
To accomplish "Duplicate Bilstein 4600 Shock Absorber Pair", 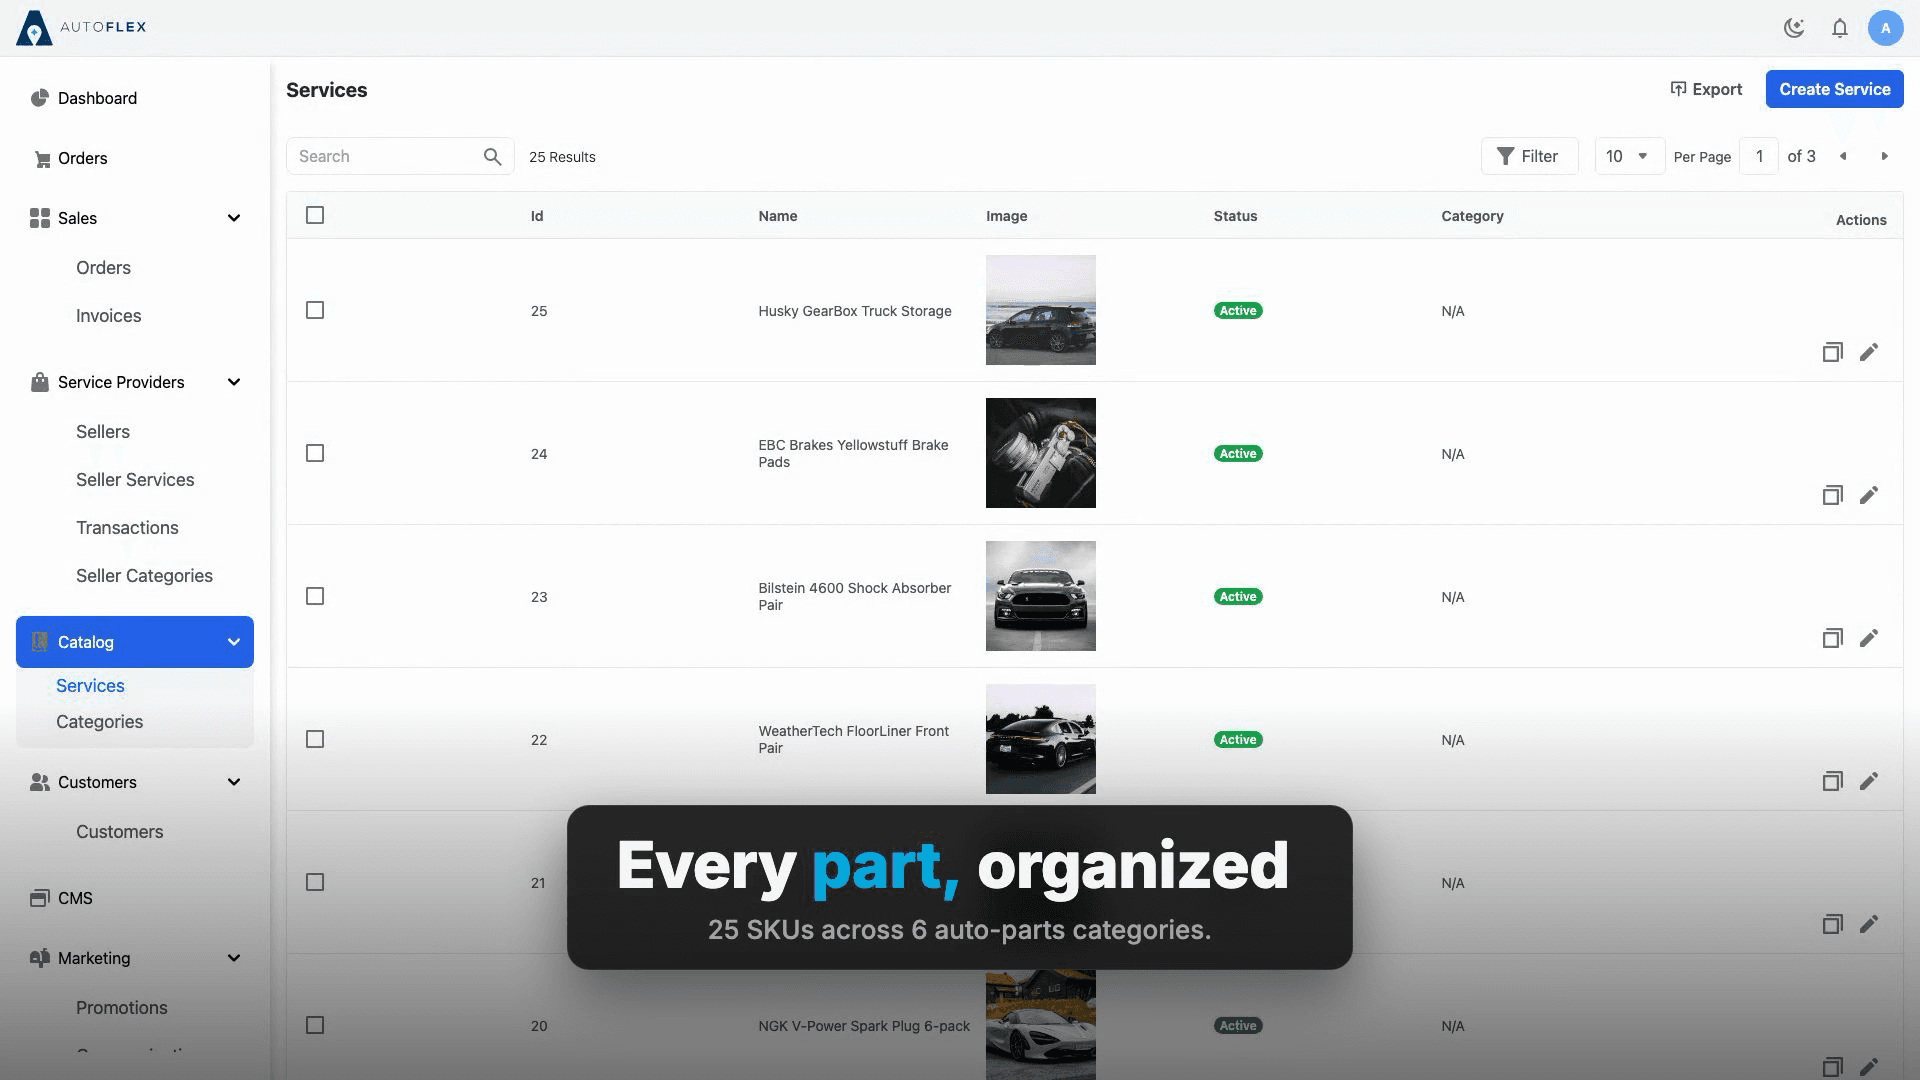I will (1832, 638).
